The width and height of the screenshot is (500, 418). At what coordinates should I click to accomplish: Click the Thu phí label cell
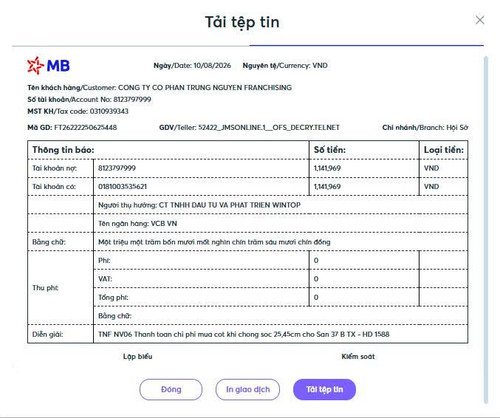coord(60,288)
